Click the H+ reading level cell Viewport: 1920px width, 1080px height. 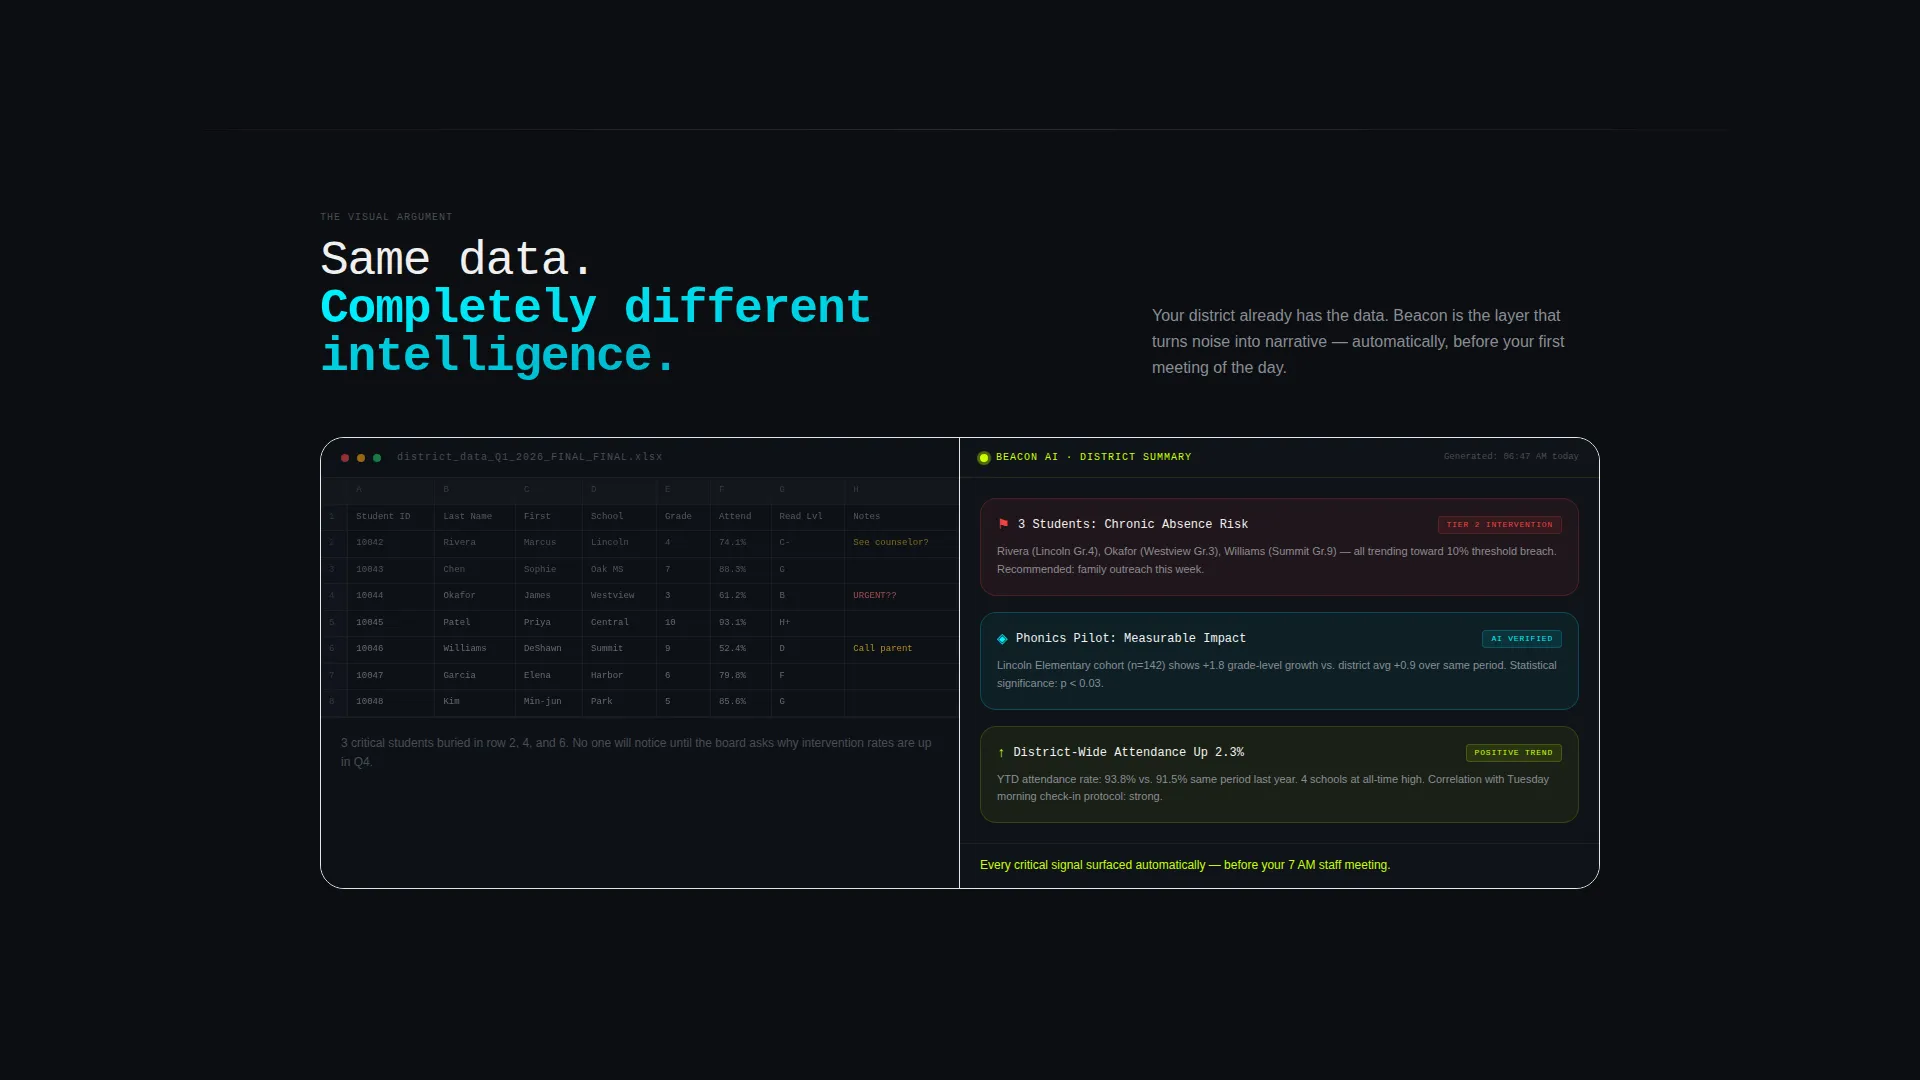tap(807, 623)
